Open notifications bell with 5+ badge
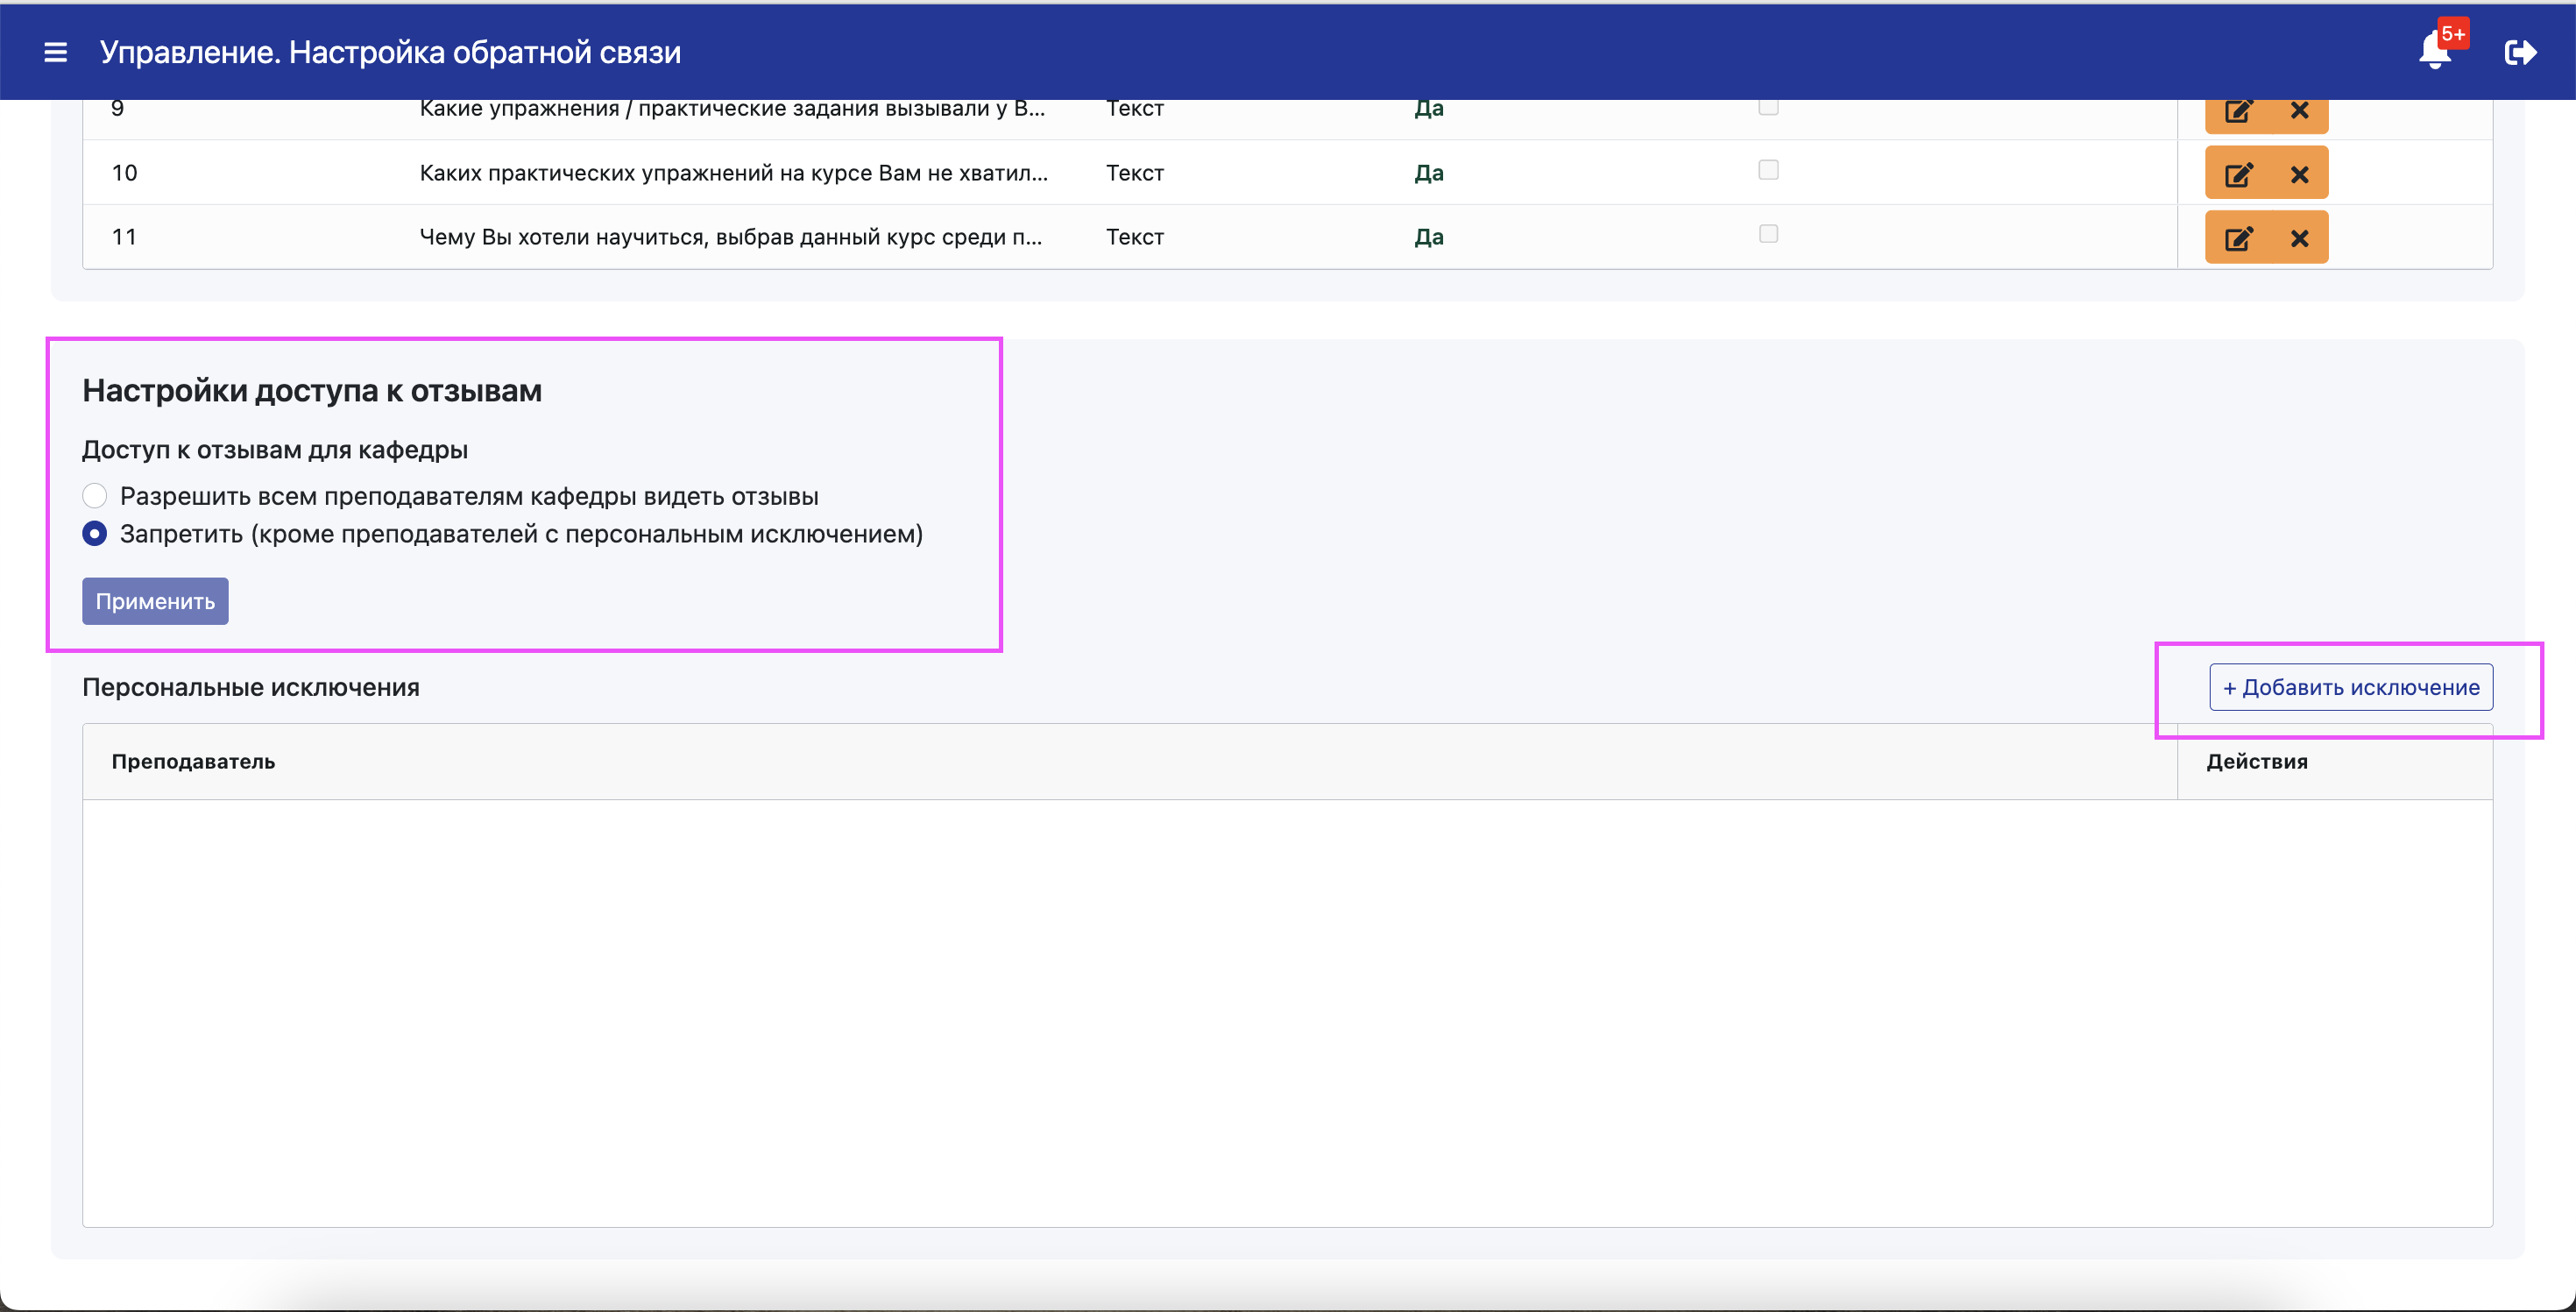 point(2436,50)
